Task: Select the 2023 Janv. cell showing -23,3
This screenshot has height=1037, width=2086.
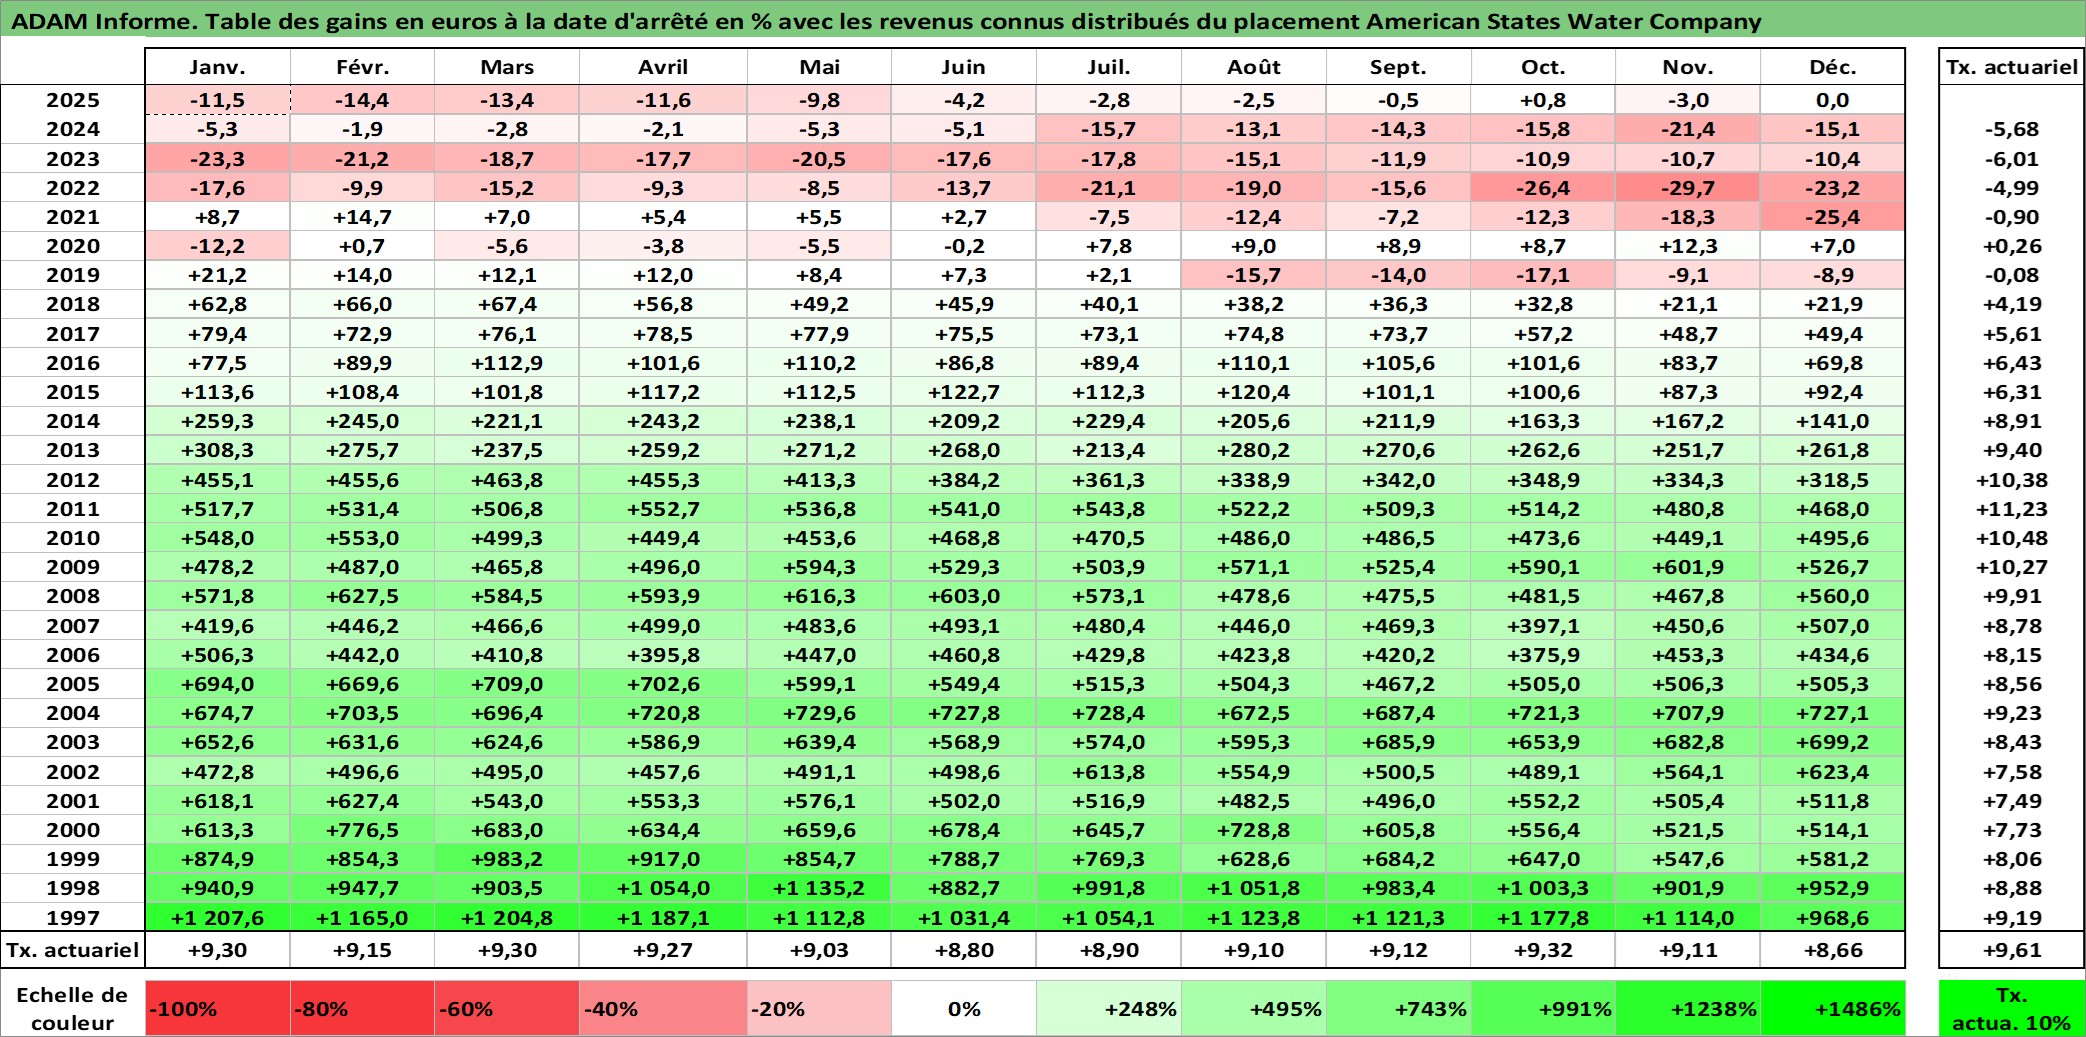Action: (218, 159)
